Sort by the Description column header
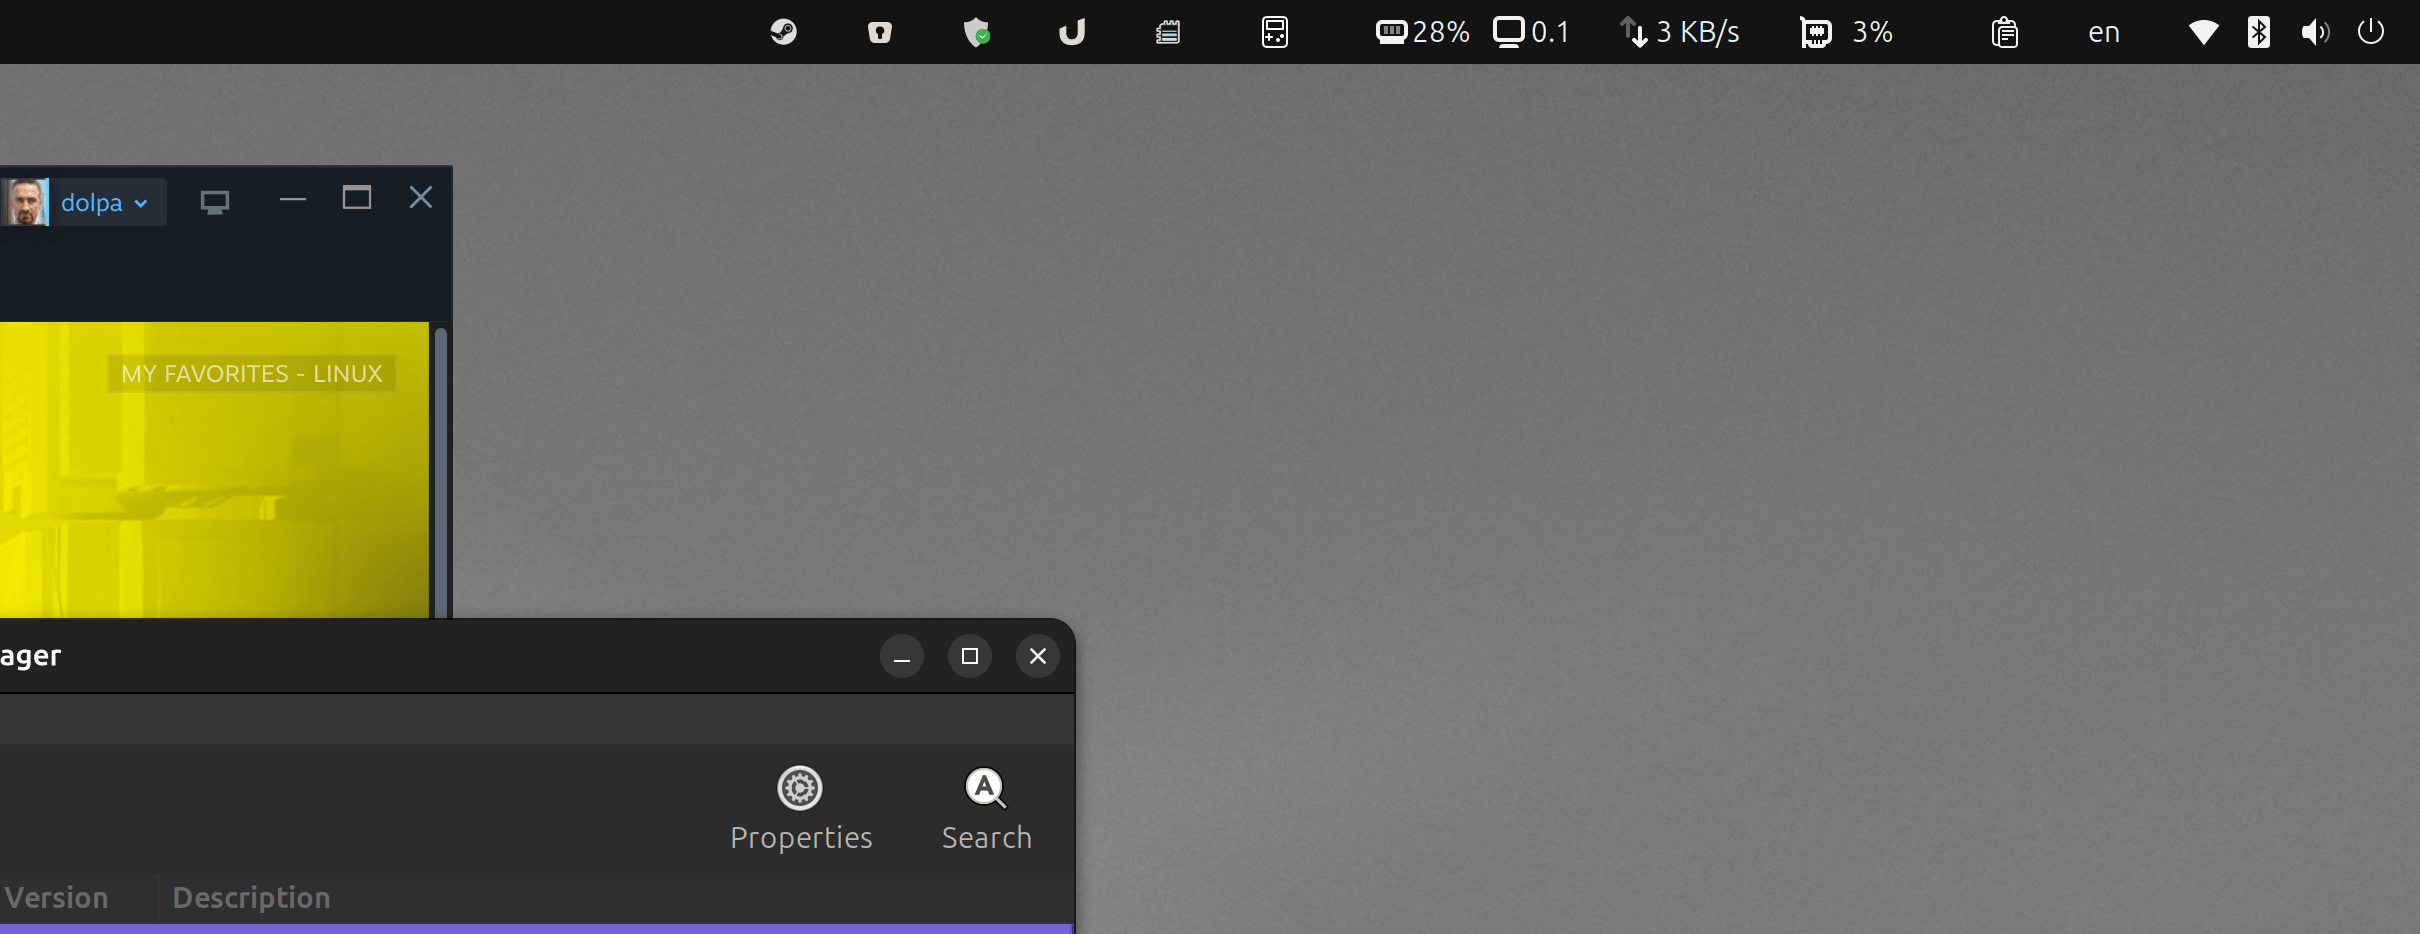The width and height of the screenshot is (2420, 934). [251, 898]
